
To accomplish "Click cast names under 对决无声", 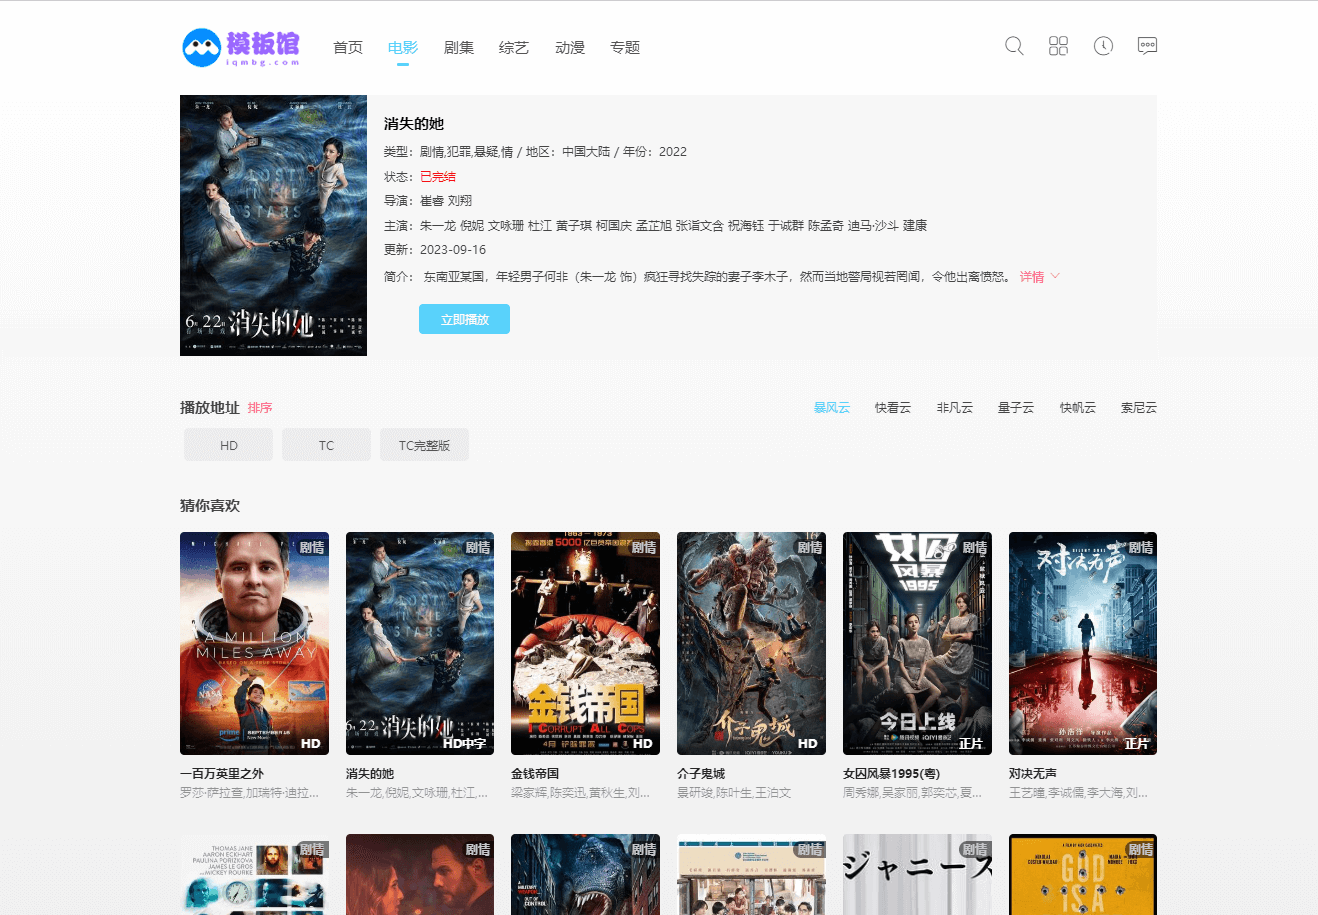I will point(1079,793).
